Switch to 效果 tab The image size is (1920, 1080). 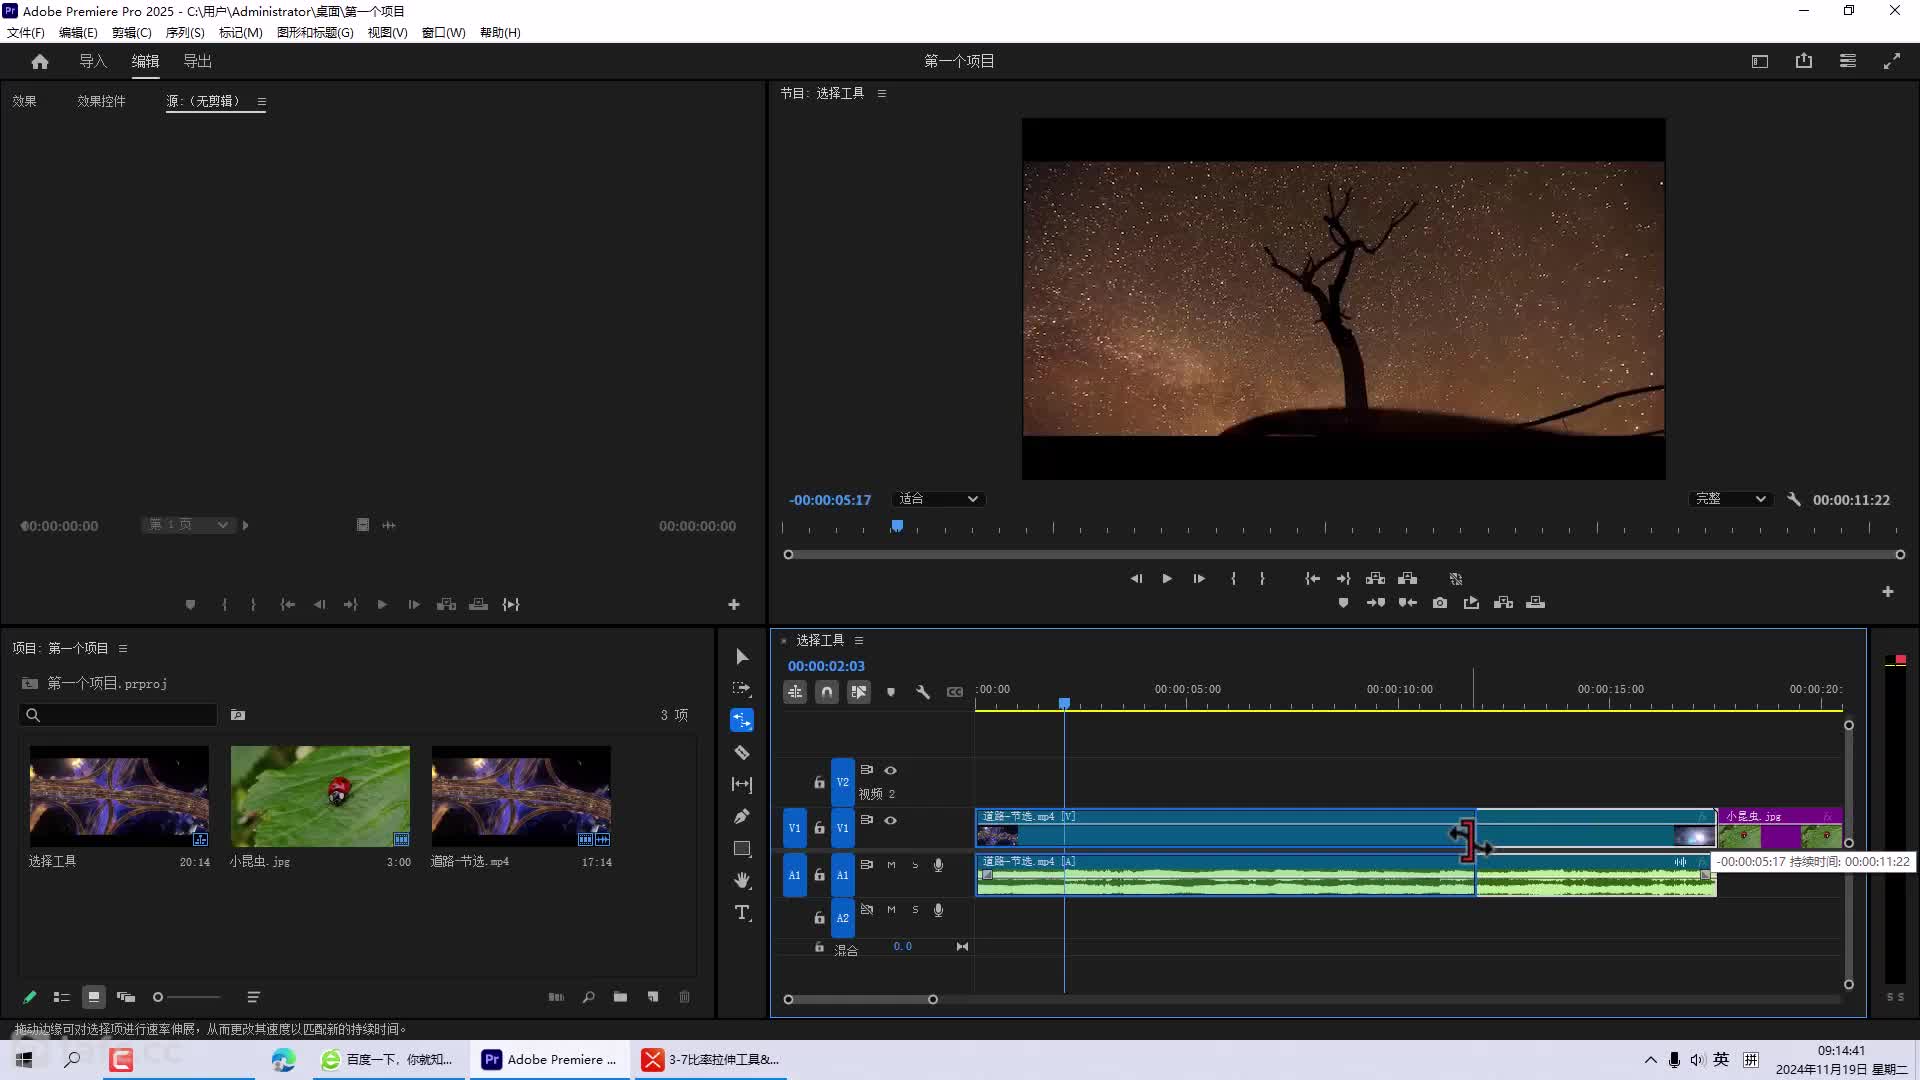pyautogui.click(x=25, y=102)
